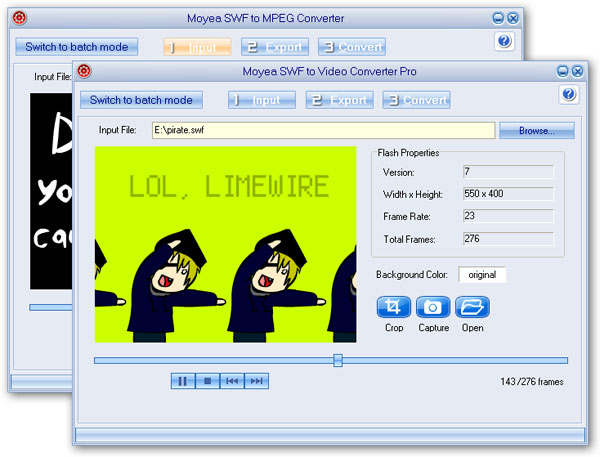Click the Input File path field
Viewport: 600px width, 457px height.
click(x=323, y=131)
